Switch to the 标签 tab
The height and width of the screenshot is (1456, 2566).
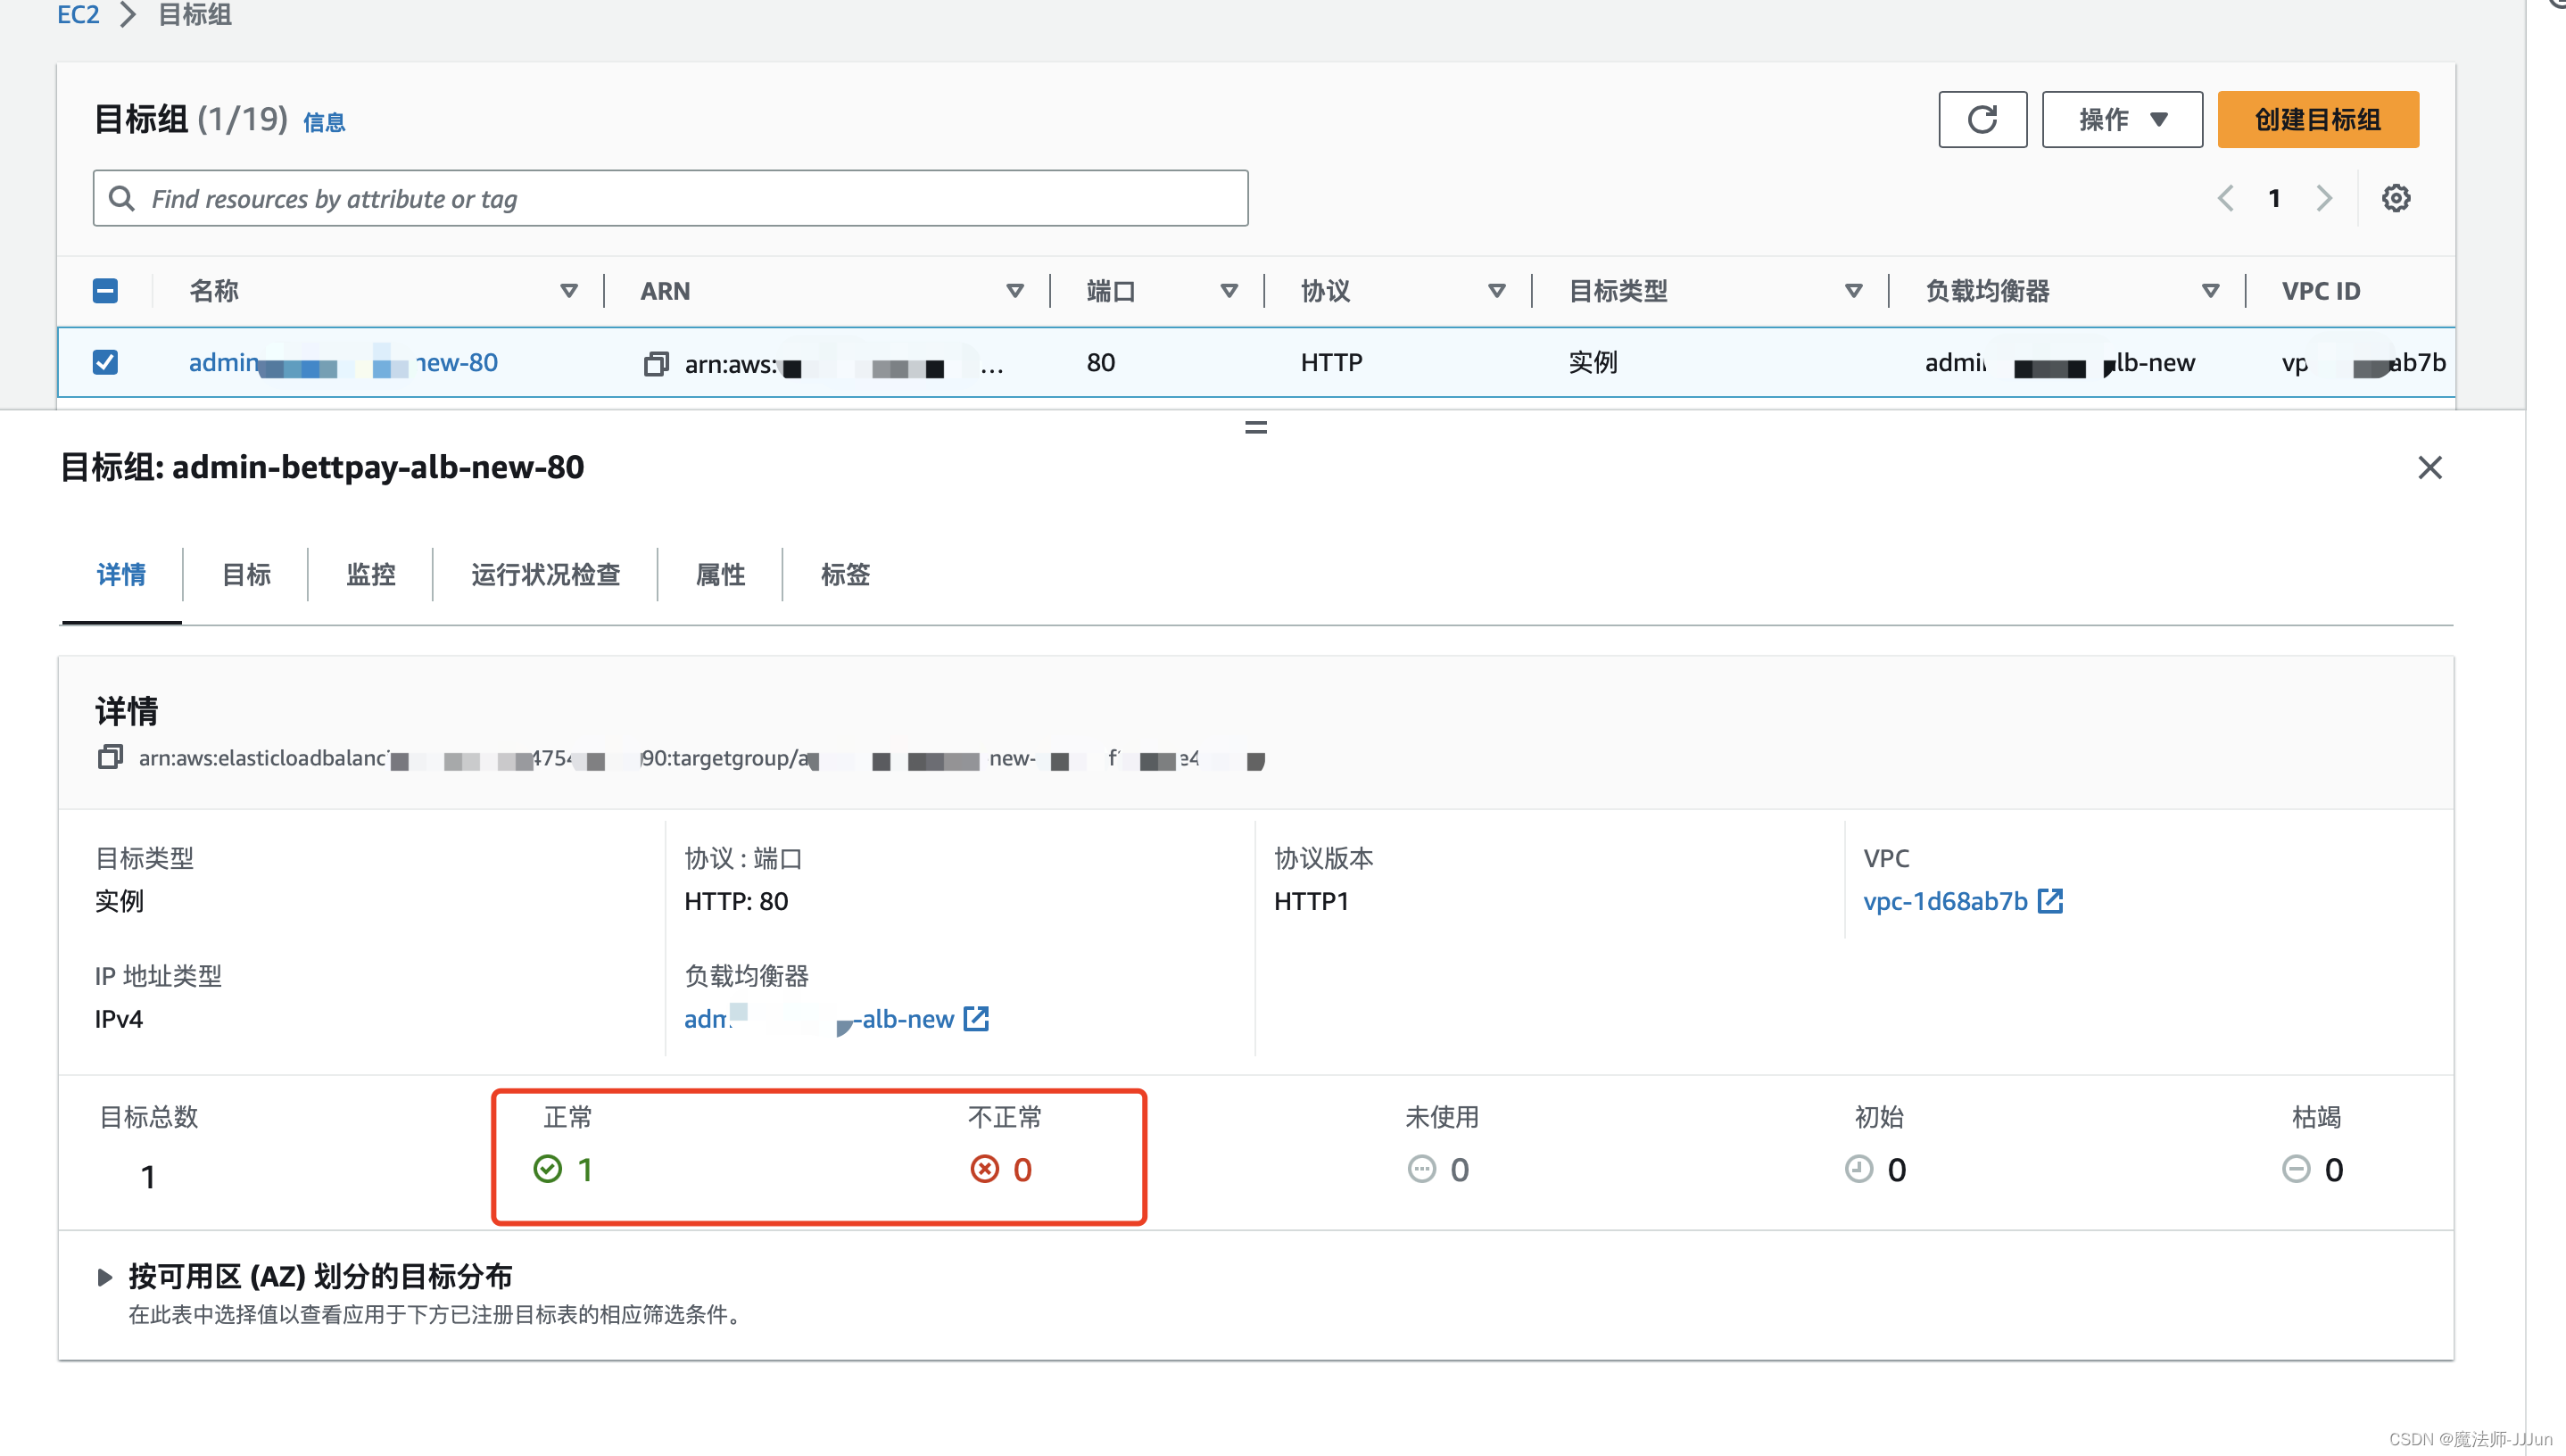(x=845, y=575)
